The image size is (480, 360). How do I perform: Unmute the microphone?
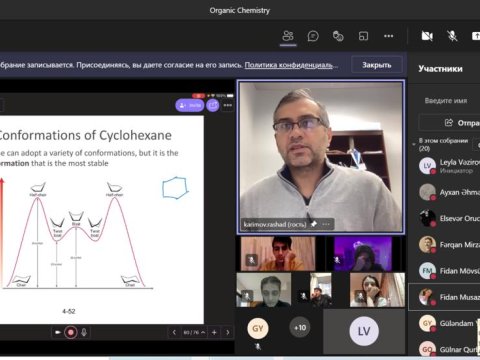[x=452, y=36]
